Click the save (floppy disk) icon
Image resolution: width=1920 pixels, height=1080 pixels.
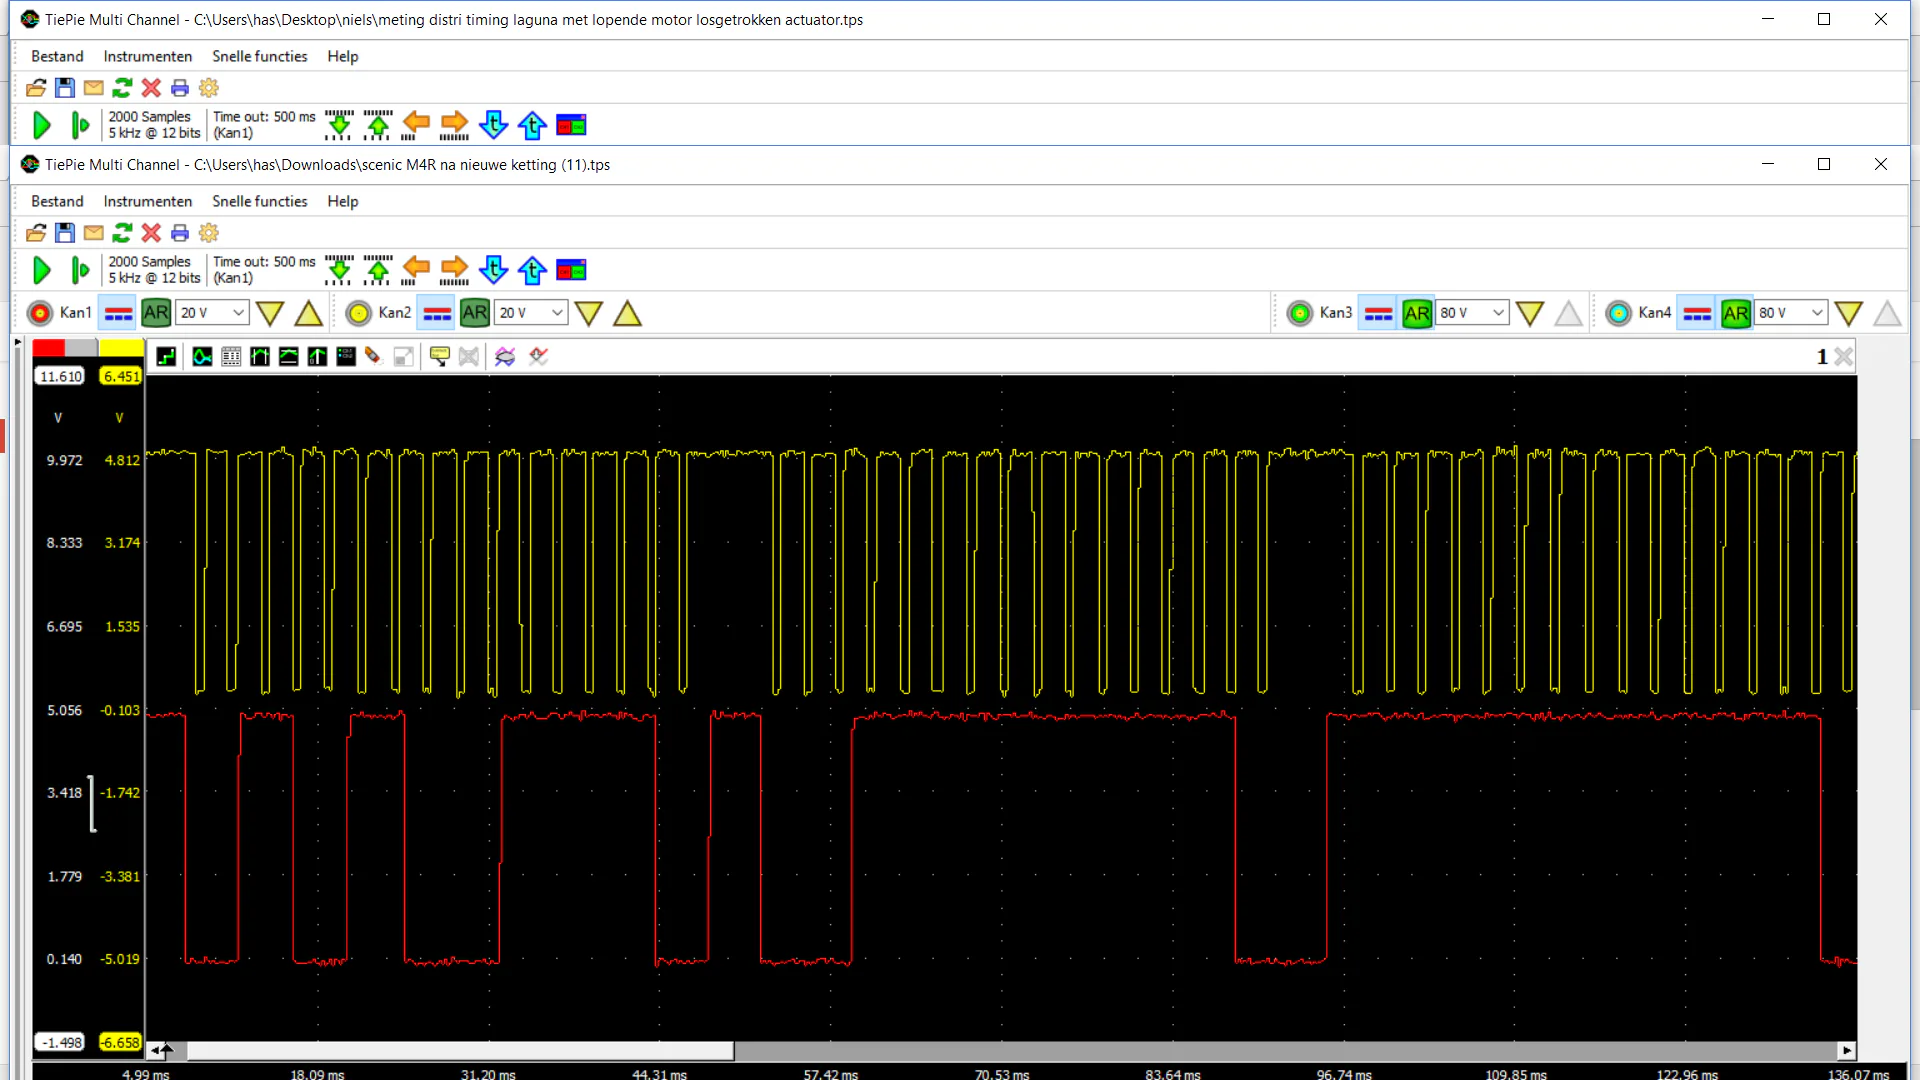pos(65,233)
